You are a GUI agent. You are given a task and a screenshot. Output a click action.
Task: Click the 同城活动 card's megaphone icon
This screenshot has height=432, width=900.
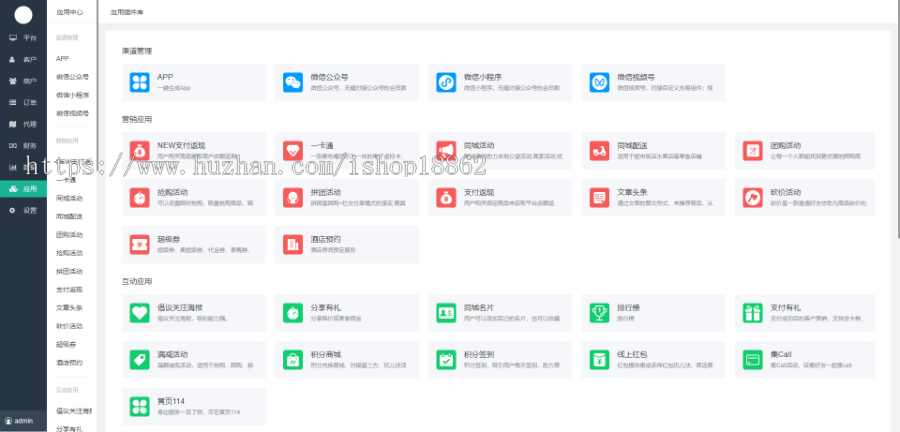click(446, 151)
